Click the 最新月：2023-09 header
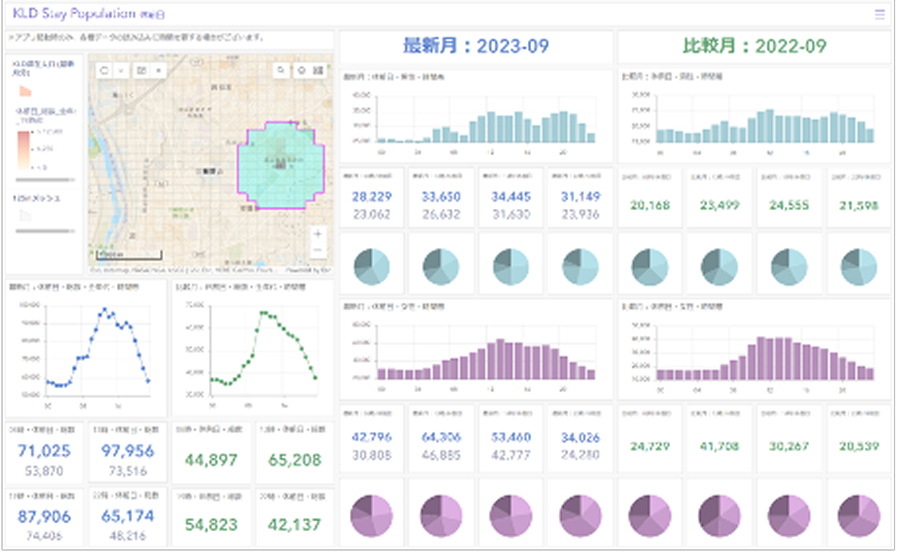Viewport: 897px width, 552px height. click(x=476, y=46)
